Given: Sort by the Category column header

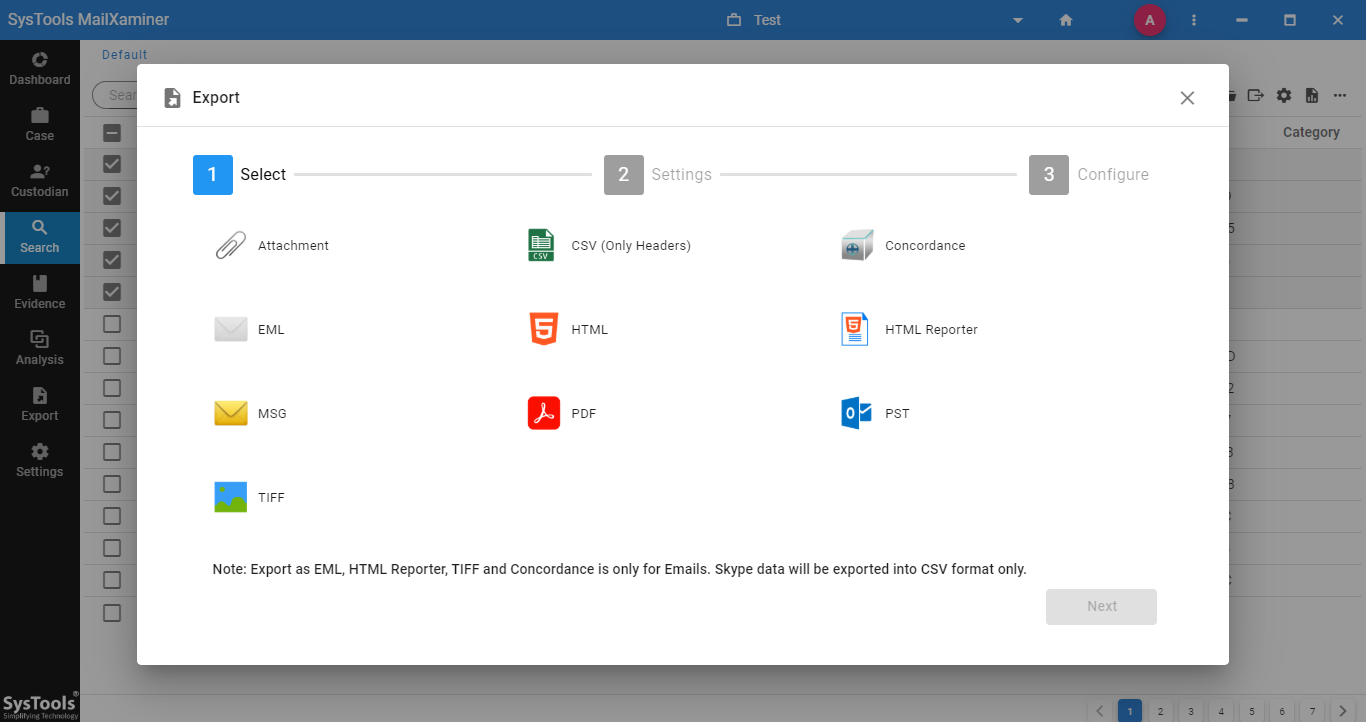Looking at the screenshot, I should [x=1311, y=132].
